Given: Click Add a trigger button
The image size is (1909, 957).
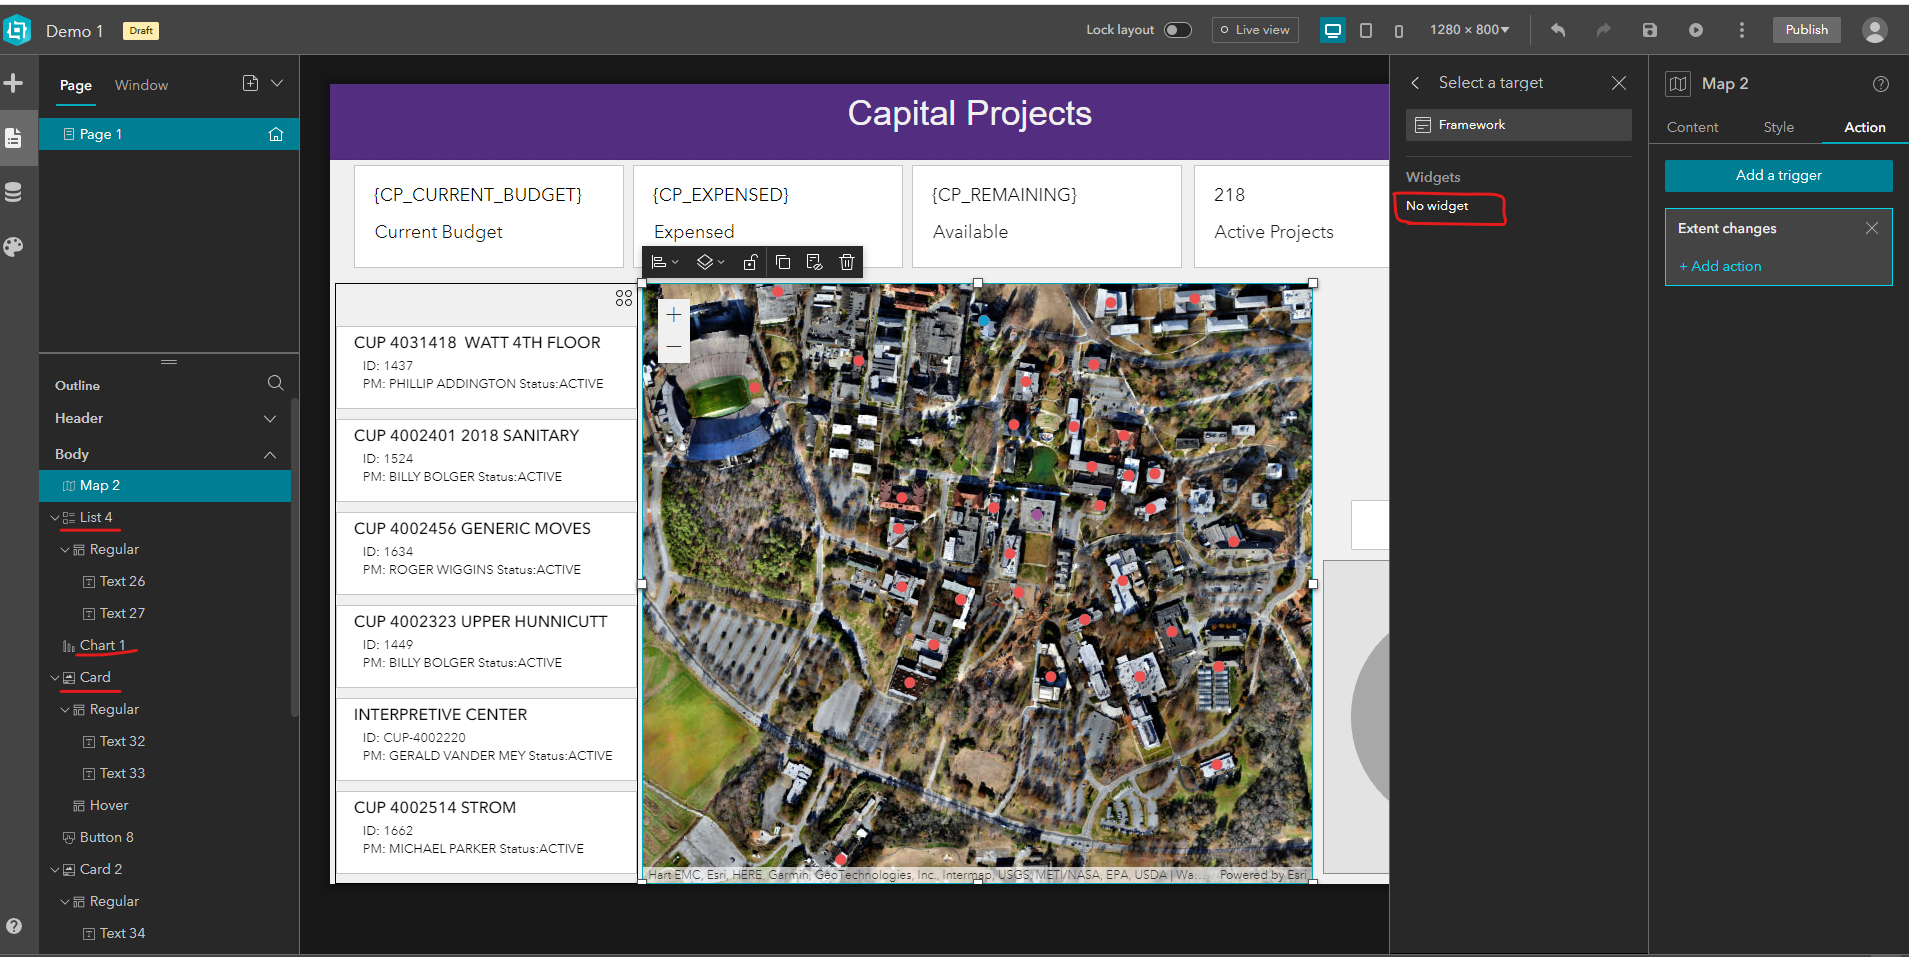Looking at the screenshot, I should click(1778, 175).
